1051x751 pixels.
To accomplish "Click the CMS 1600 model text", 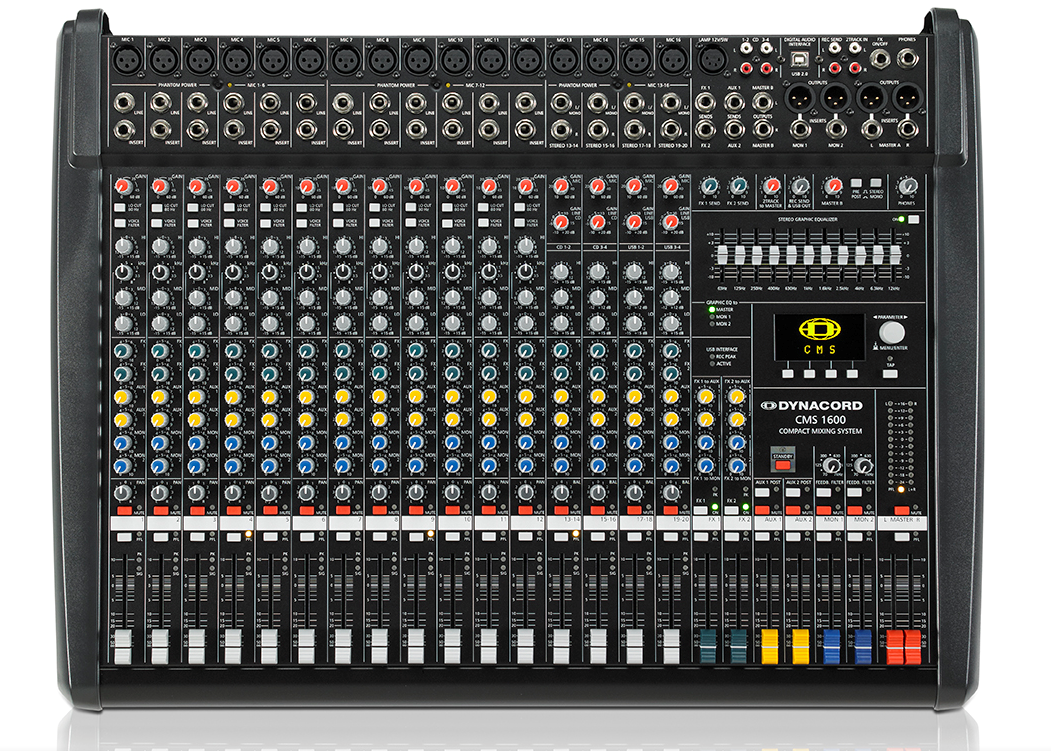I will click(x=821, y=420).
